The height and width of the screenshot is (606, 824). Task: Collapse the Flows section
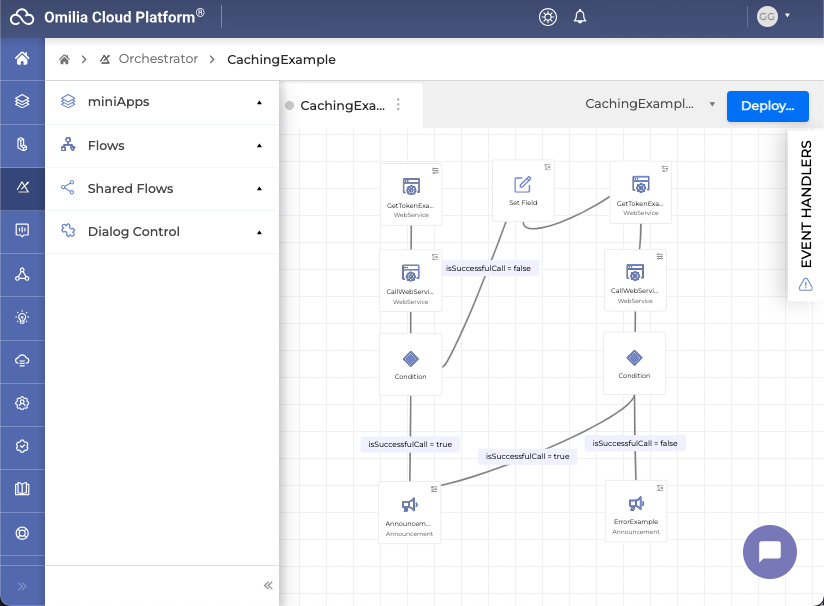point(259,146)
